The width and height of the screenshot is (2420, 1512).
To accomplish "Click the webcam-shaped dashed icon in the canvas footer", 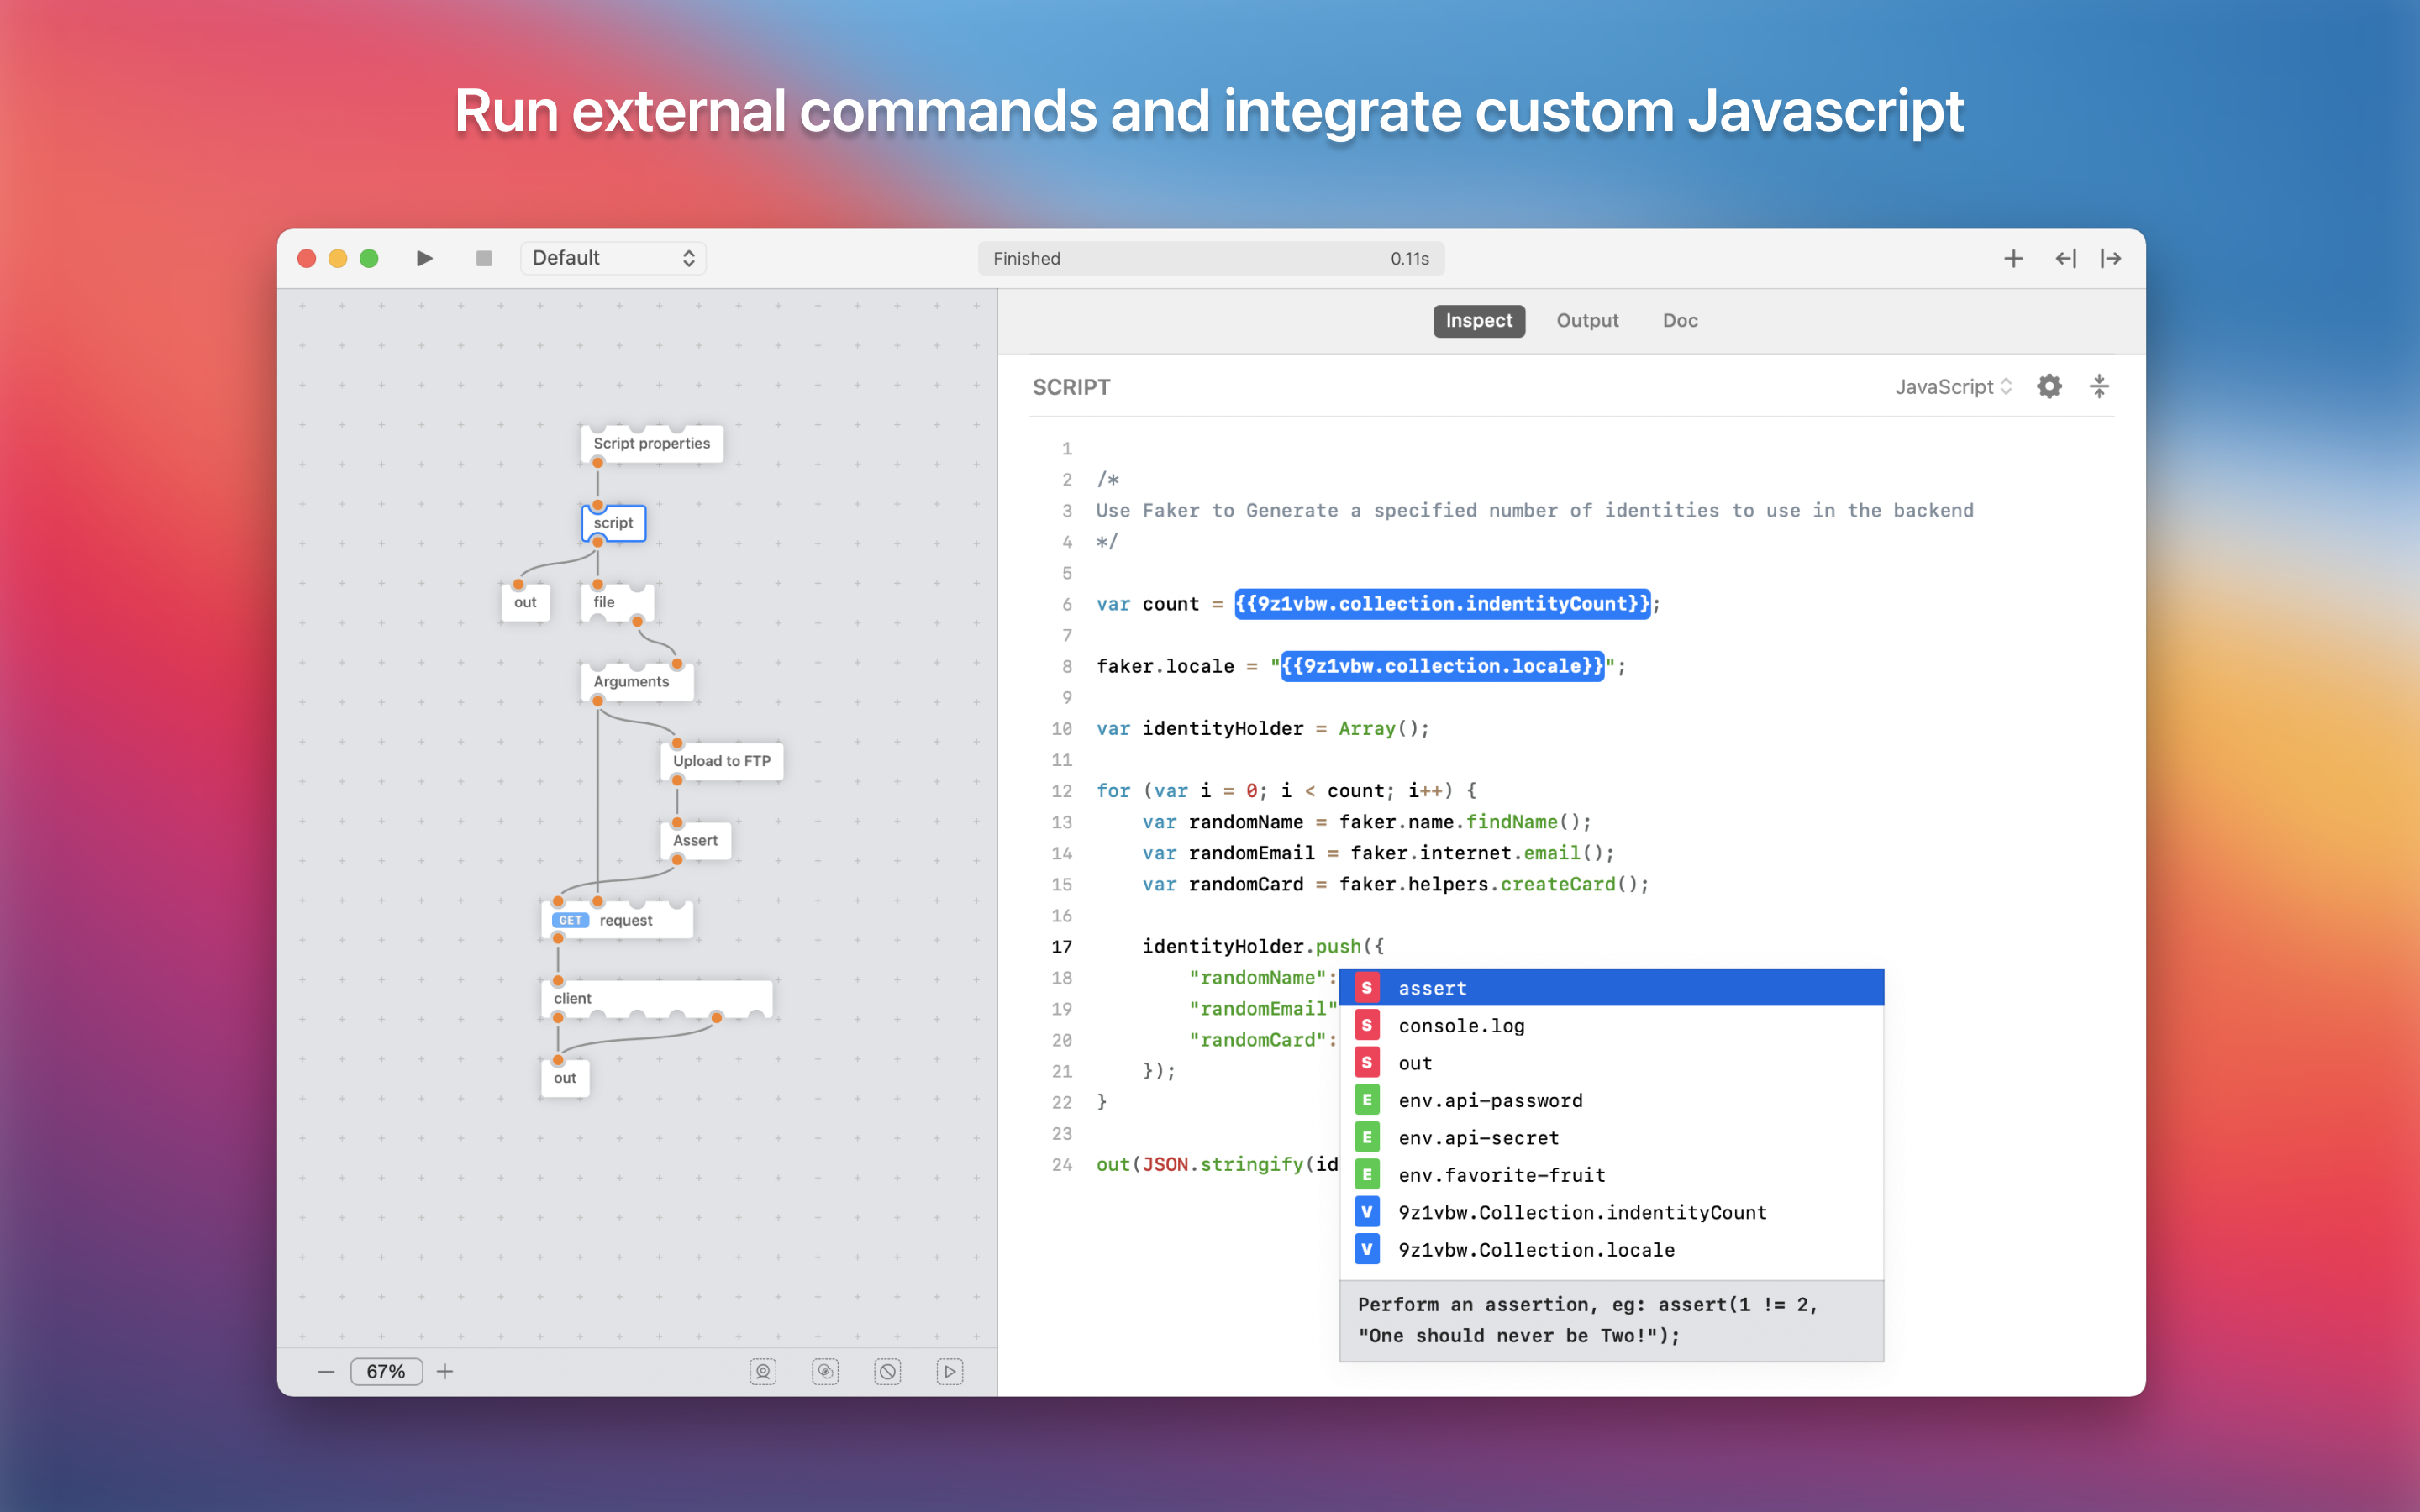I will (763, 1371).
